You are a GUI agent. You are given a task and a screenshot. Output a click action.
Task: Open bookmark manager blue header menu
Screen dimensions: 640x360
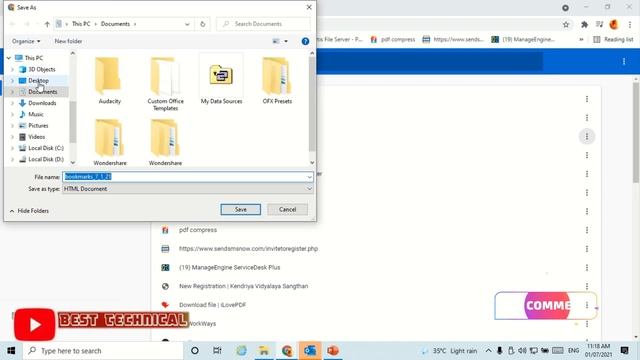[624, 62]
